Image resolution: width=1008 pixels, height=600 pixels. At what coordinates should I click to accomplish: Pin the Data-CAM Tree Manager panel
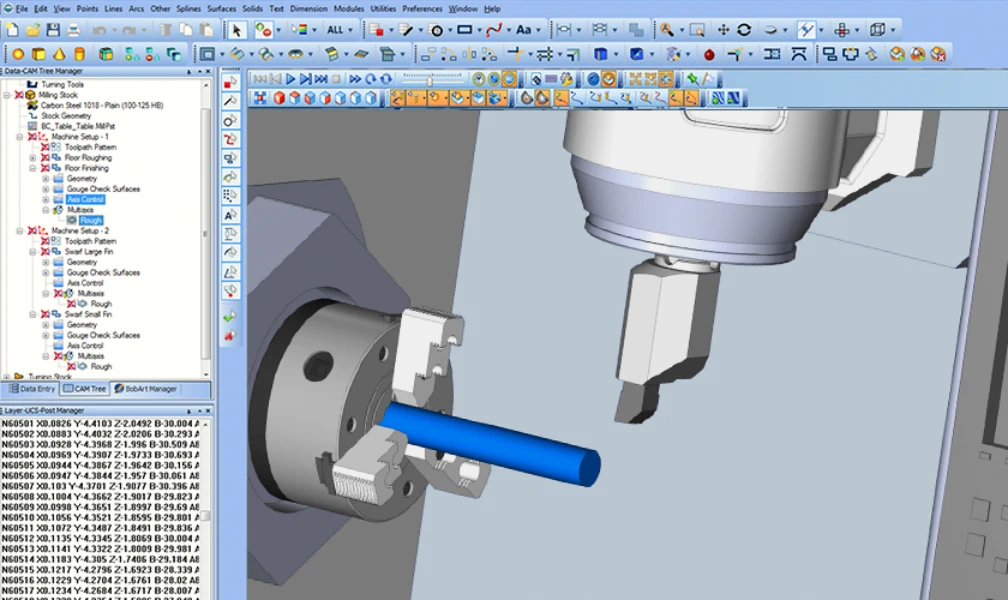[187, 71]
